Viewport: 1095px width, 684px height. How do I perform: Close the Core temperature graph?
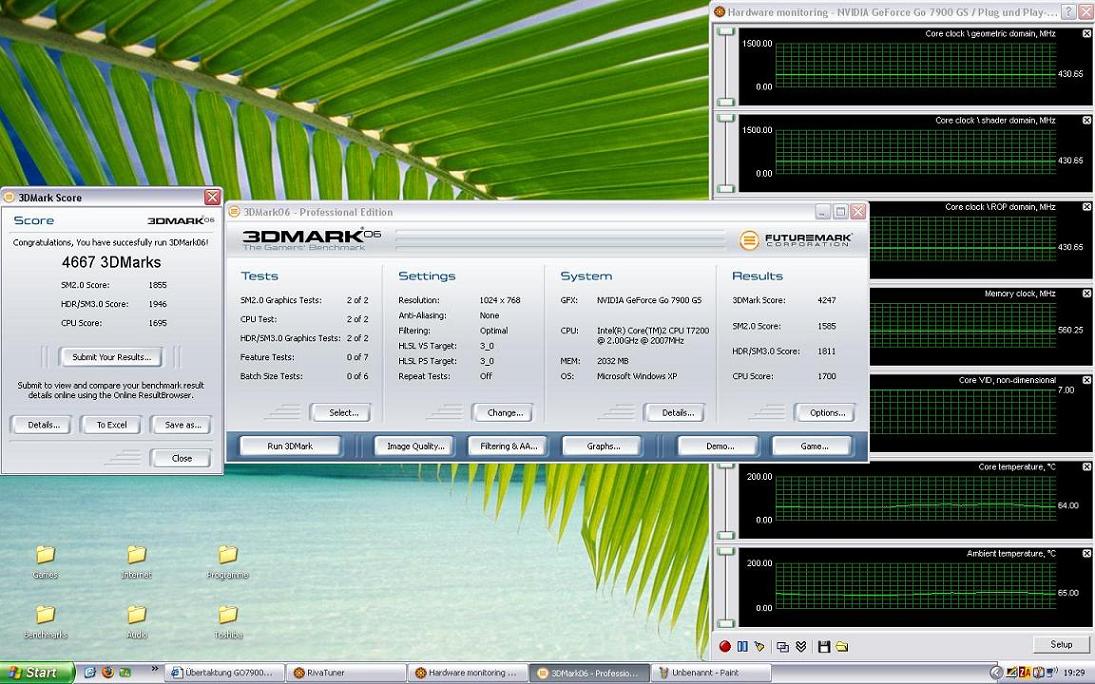pyautogui.click(x=1087, y=467)
